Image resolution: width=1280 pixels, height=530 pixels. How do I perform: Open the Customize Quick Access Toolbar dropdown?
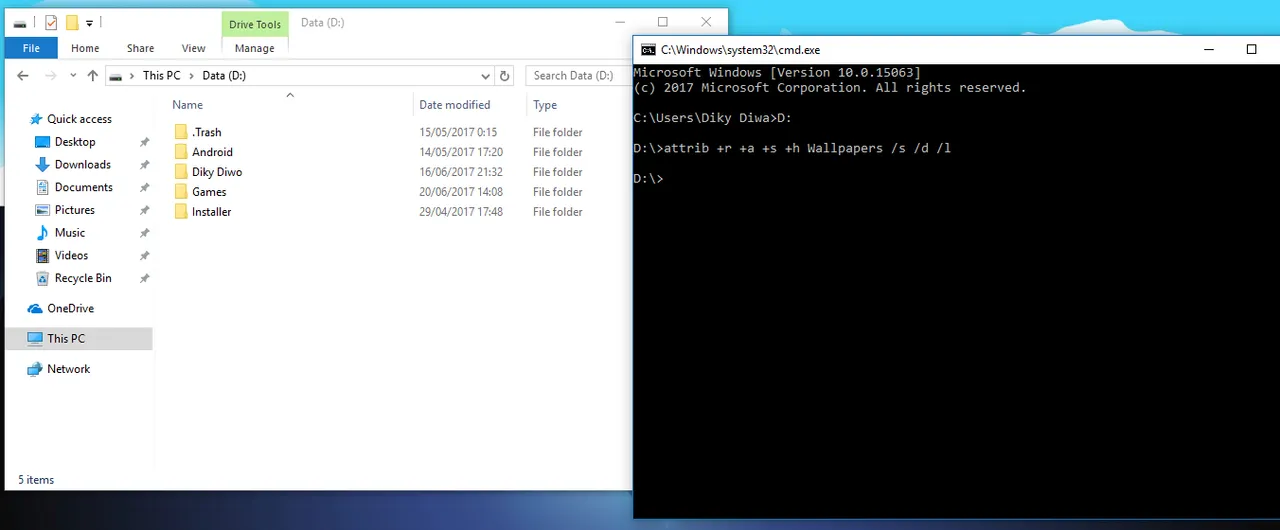(x=89, y=23)
